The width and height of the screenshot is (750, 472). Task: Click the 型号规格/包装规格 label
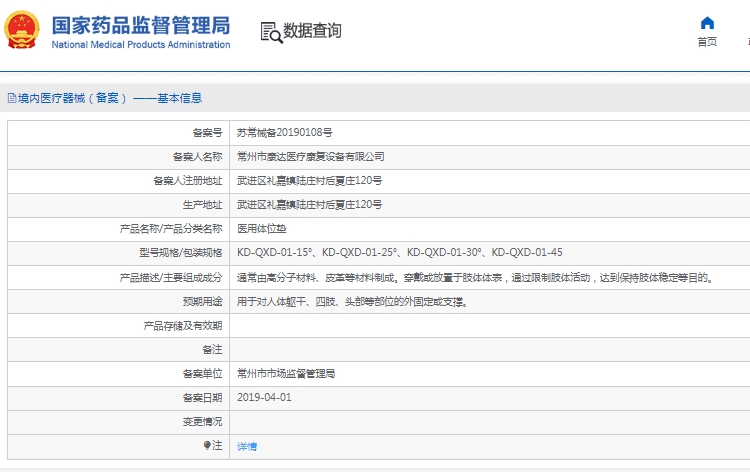coord(181,252)
